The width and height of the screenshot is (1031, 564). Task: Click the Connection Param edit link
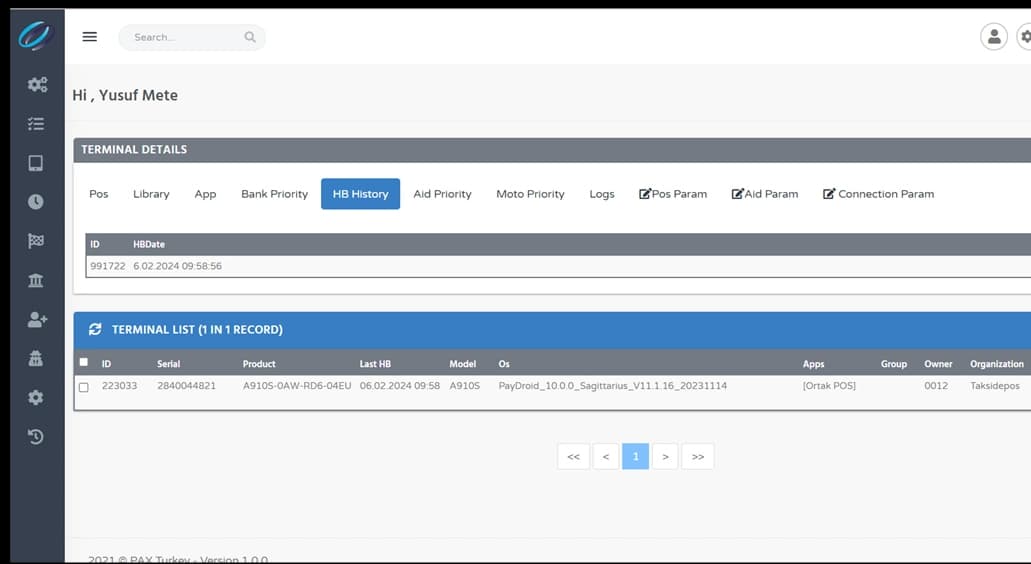point(878,194)
